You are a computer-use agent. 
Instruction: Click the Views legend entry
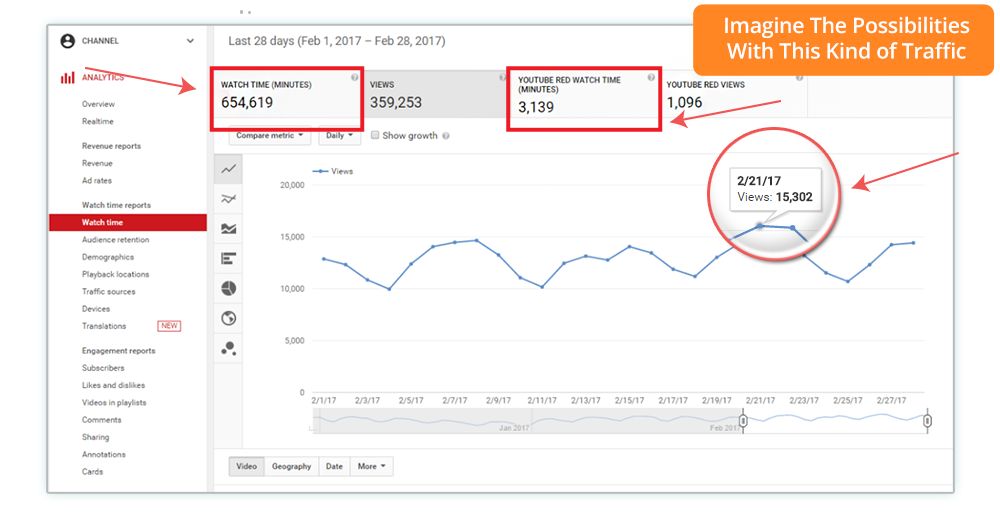pyautogui.click(x=332, y=171)
